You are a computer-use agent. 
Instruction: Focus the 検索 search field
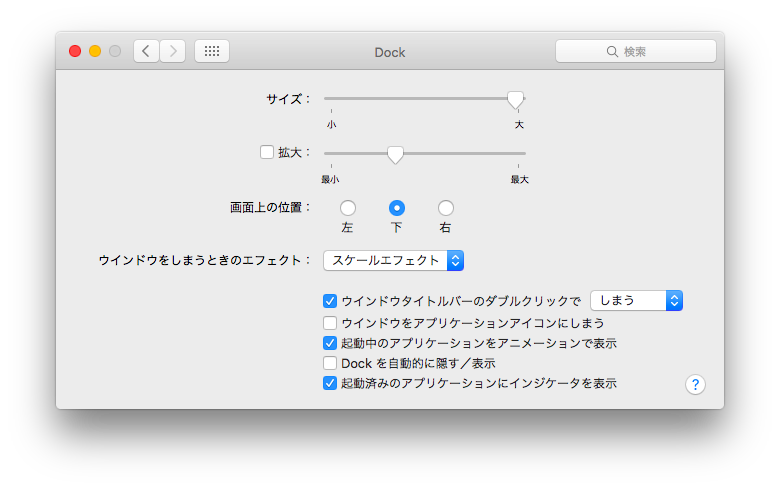click(636, 51)
